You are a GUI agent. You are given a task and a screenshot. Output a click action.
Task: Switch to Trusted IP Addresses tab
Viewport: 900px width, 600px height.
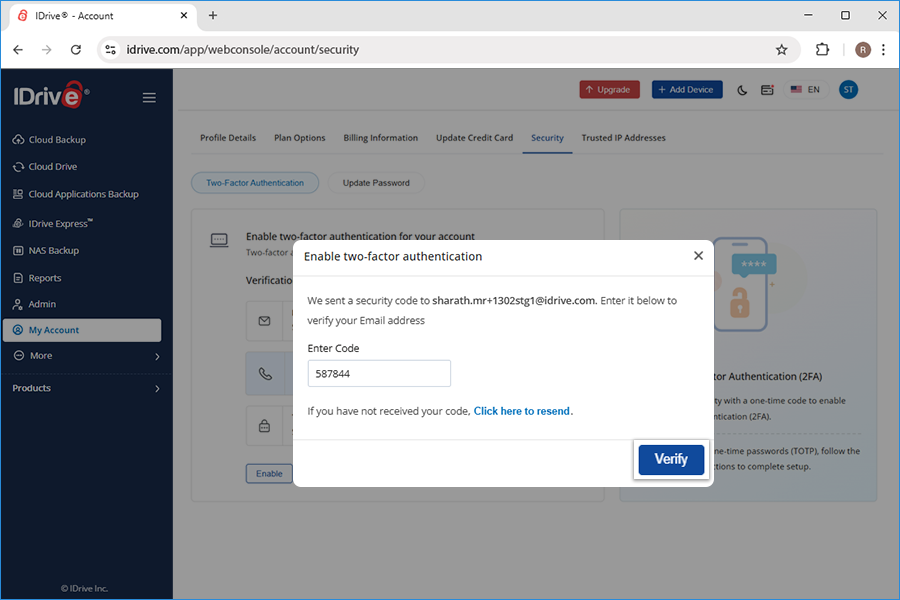(x=623, y=138)
